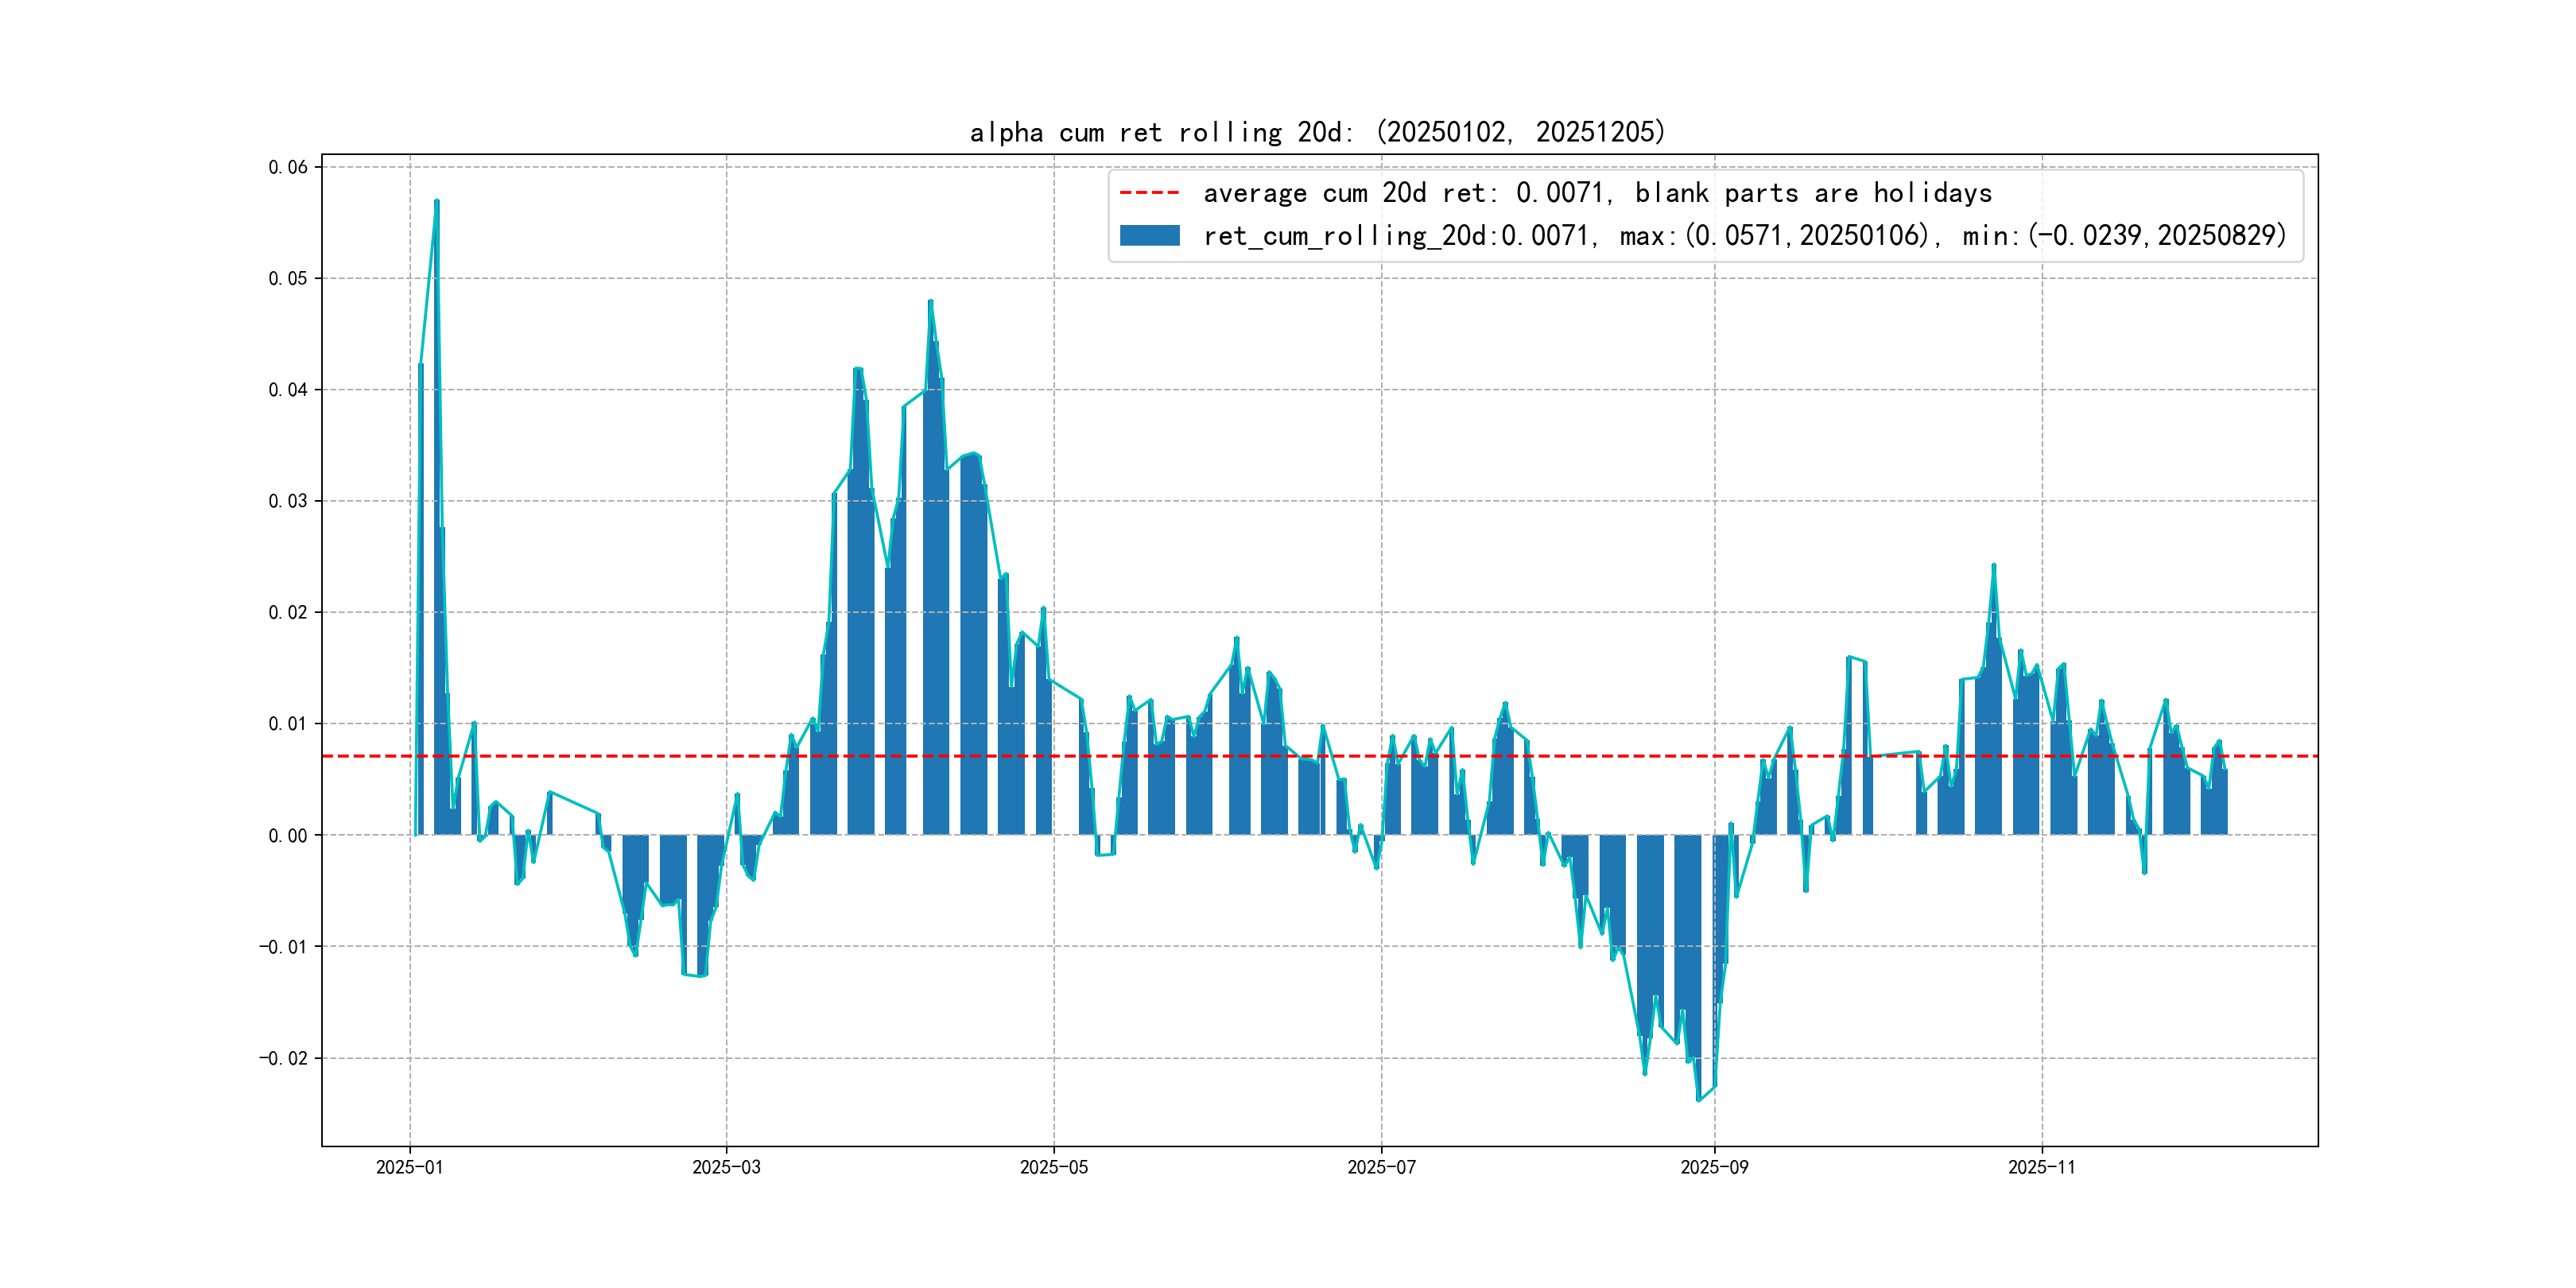Click the 2025-09 x-axis label
2576x1288 pixels.
click(x=1714, y=1167)
